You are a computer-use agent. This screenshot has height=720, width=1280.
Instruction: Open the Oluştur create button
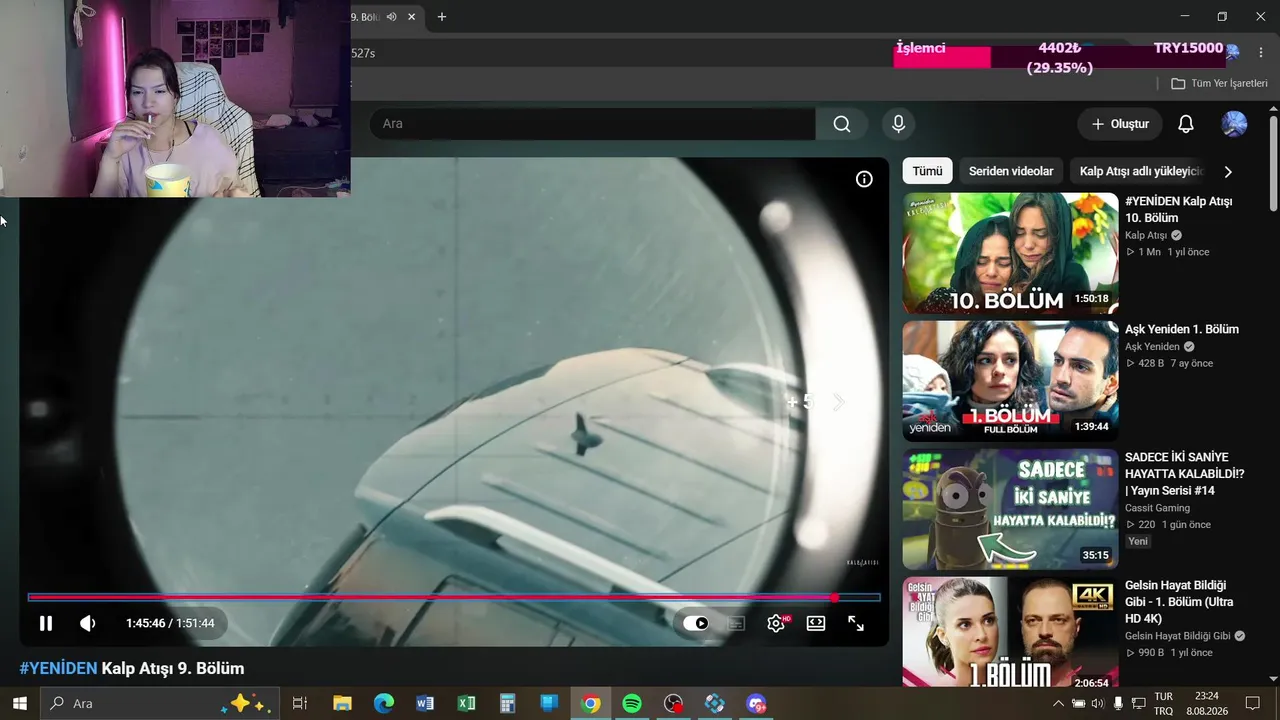pyautogui.click(x=1120, y=124)
